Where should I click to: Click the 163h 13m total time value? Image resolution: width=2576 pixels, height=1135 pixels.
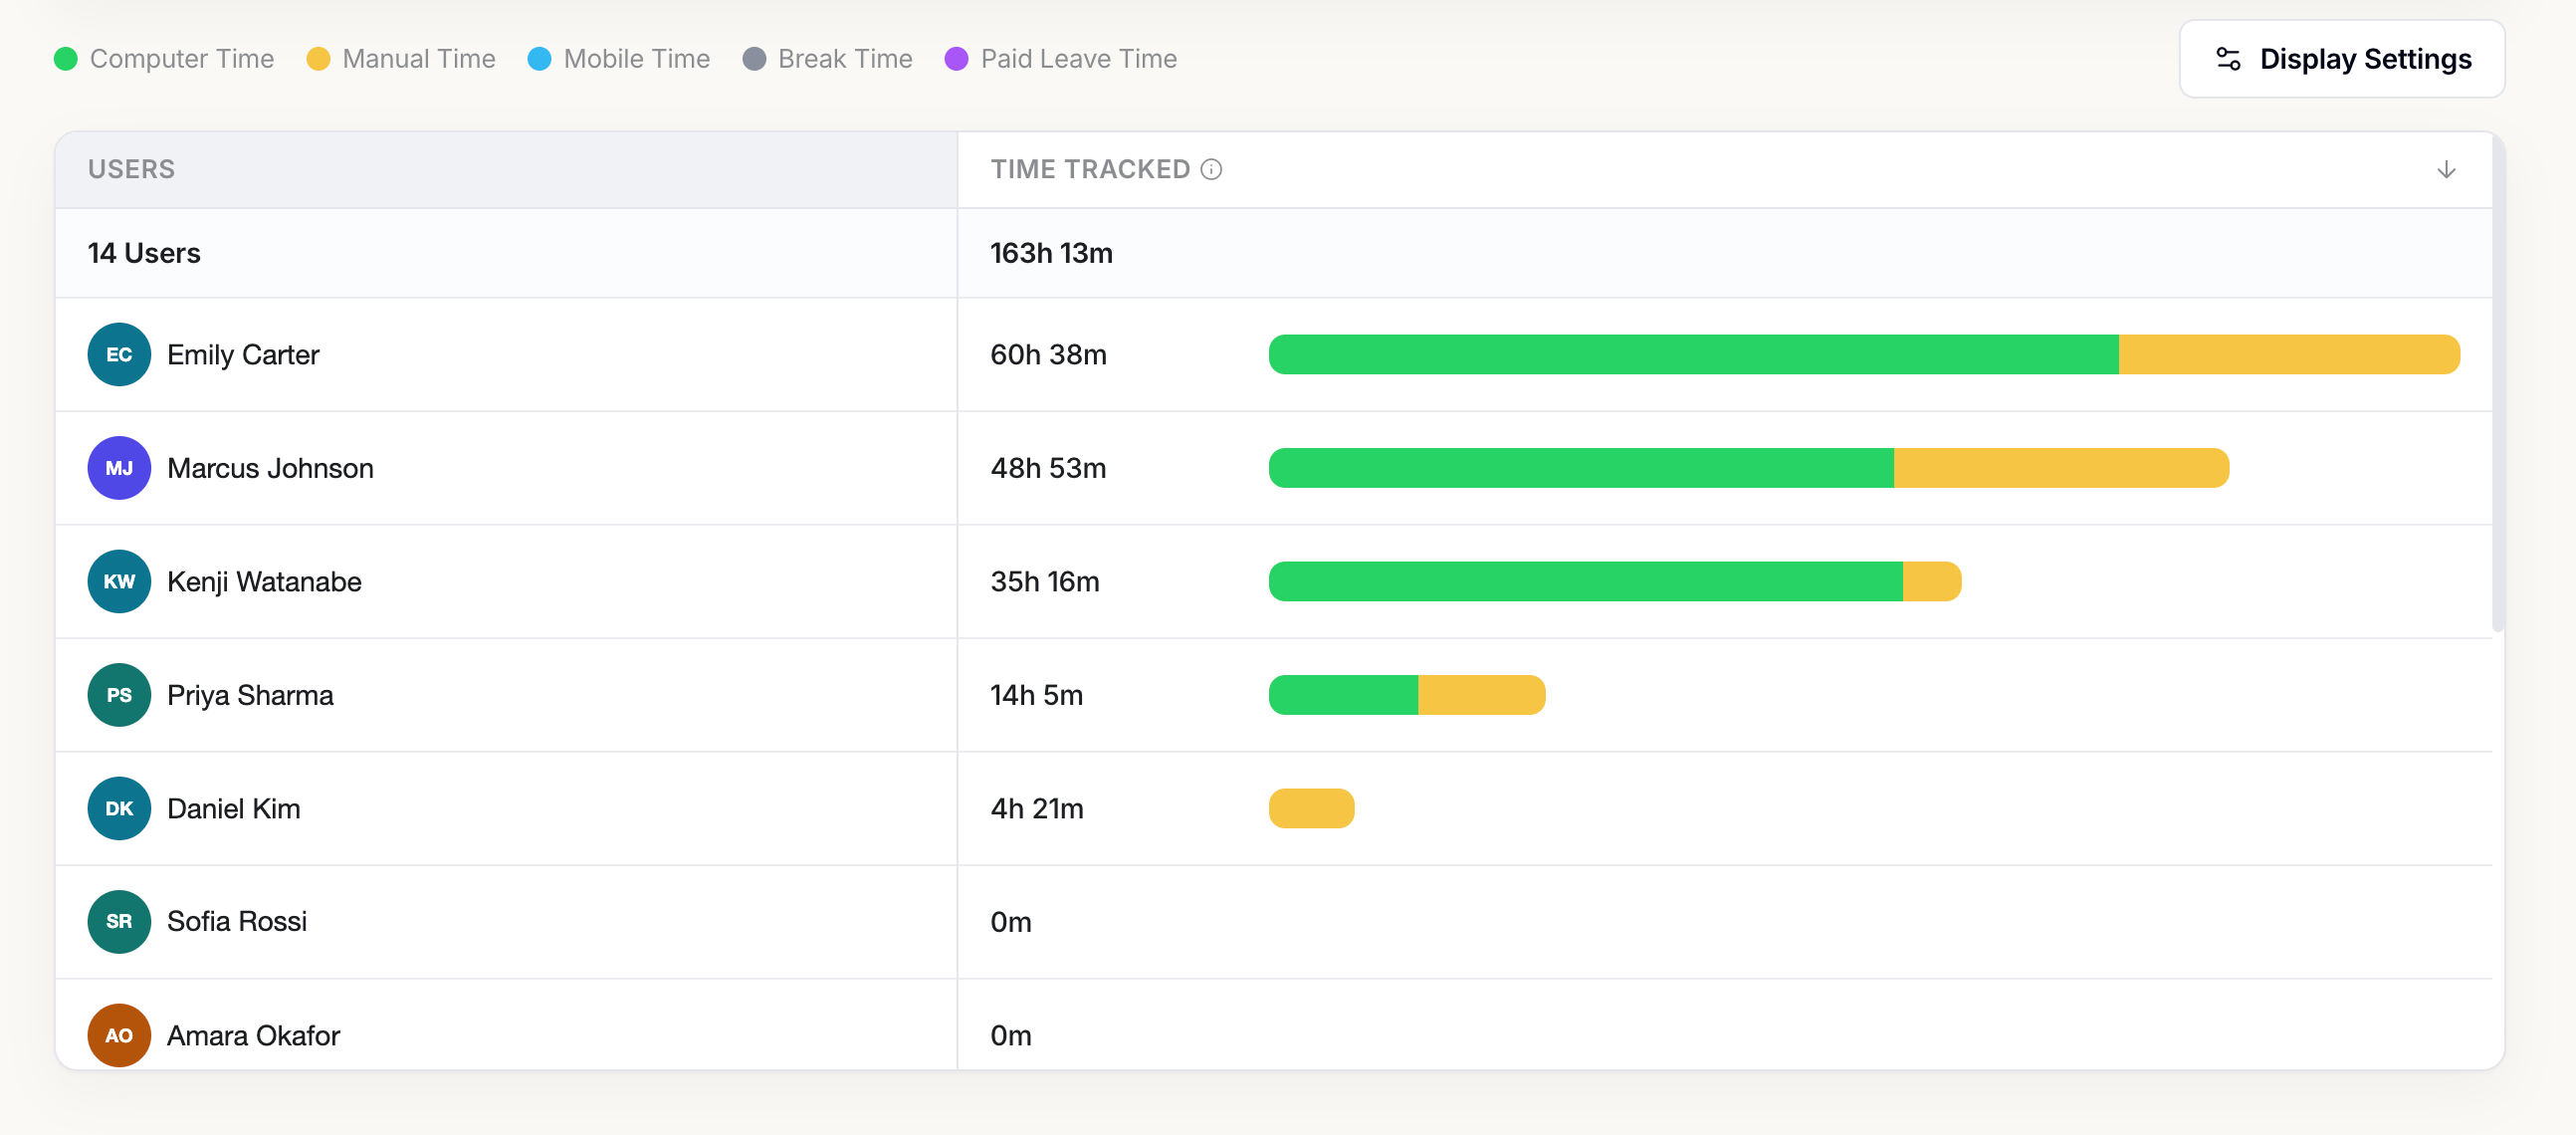[1051, 253]
